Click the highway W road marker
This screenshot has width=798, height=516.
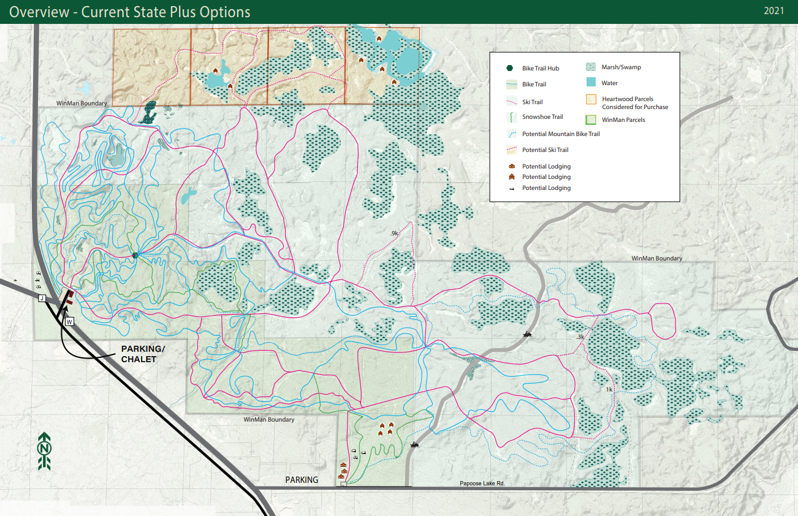point(69,322)
